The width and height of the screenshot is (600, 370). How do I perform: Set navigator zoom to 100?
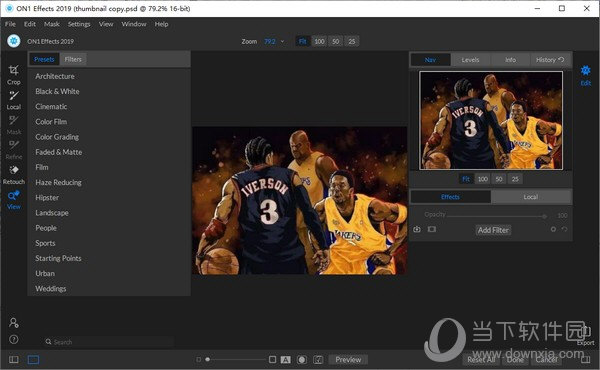tap(483, 179)
